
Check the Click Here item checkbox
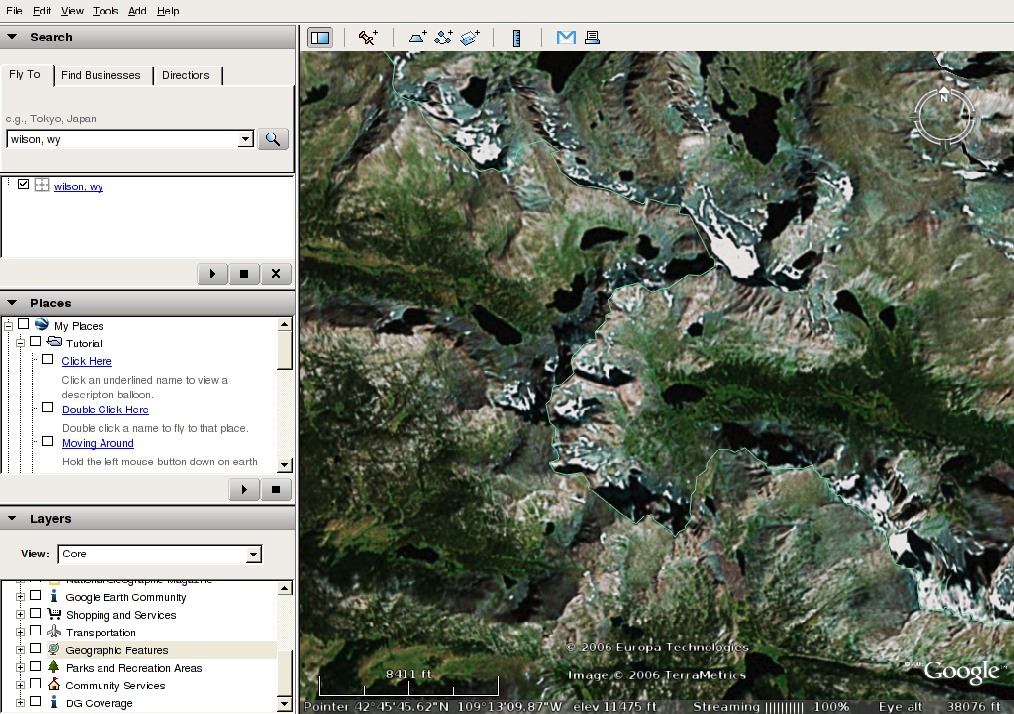(x=48, y=359)
